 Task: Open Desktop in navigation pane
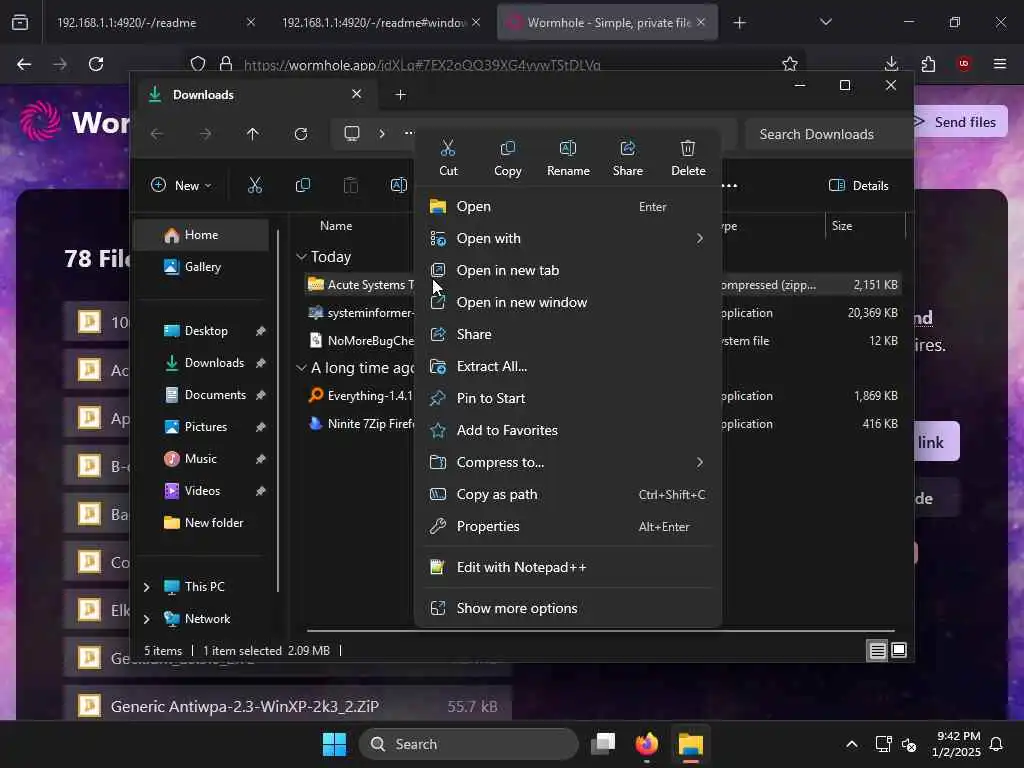(x=201, y=331)
